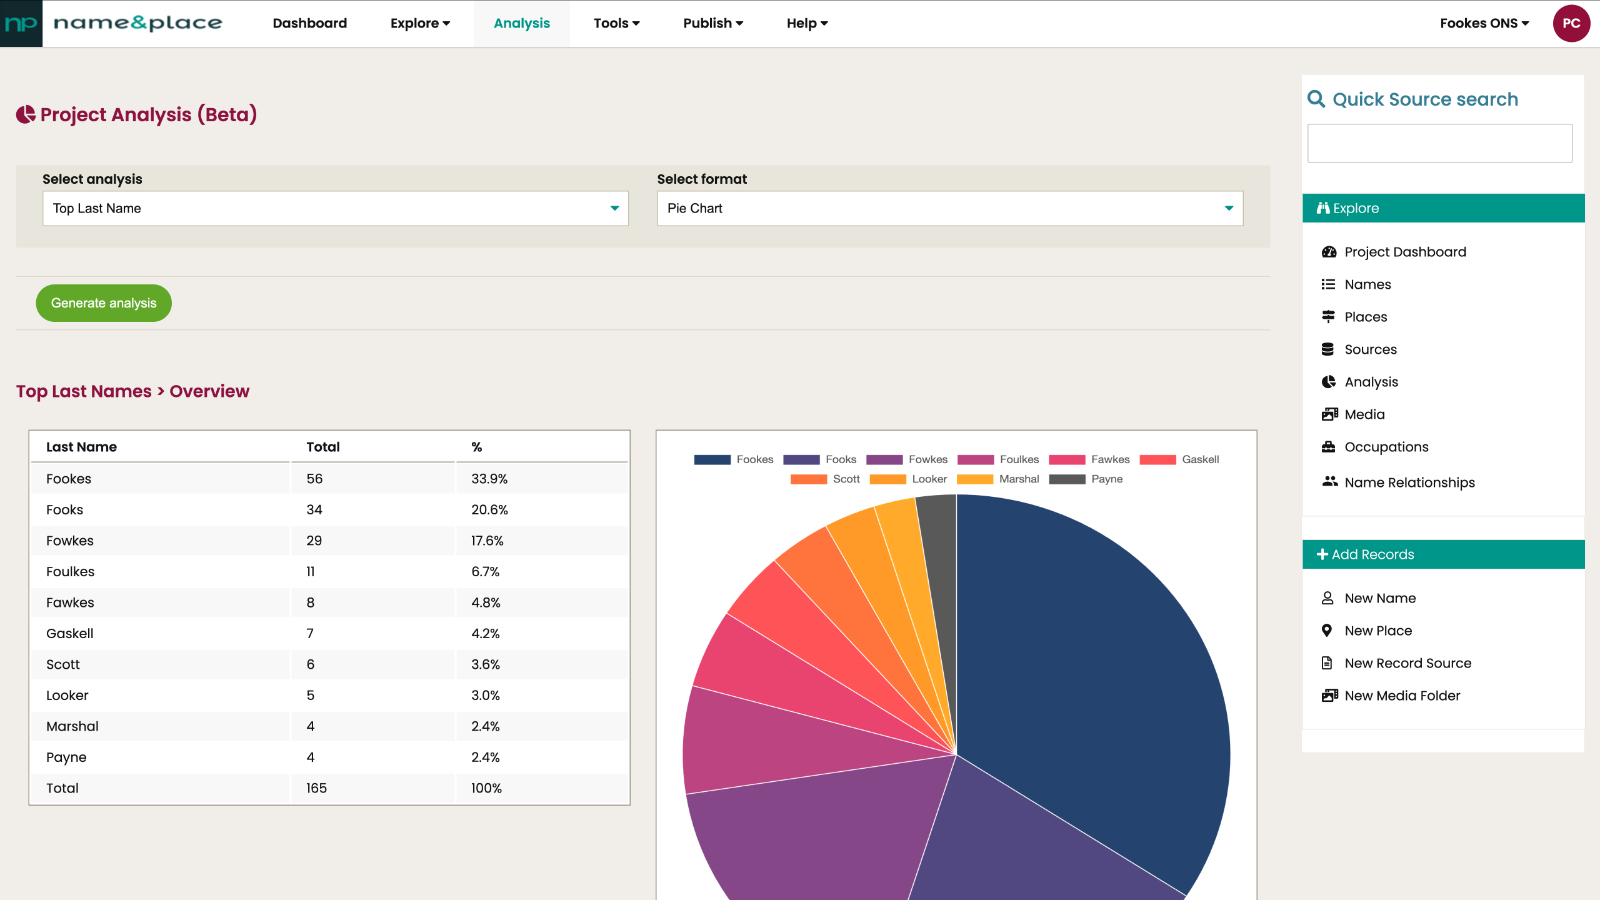The height and width of the screenshot is (900, 1600).
Task: Go to Dashboard in the navbar
Action: (310, 23)
